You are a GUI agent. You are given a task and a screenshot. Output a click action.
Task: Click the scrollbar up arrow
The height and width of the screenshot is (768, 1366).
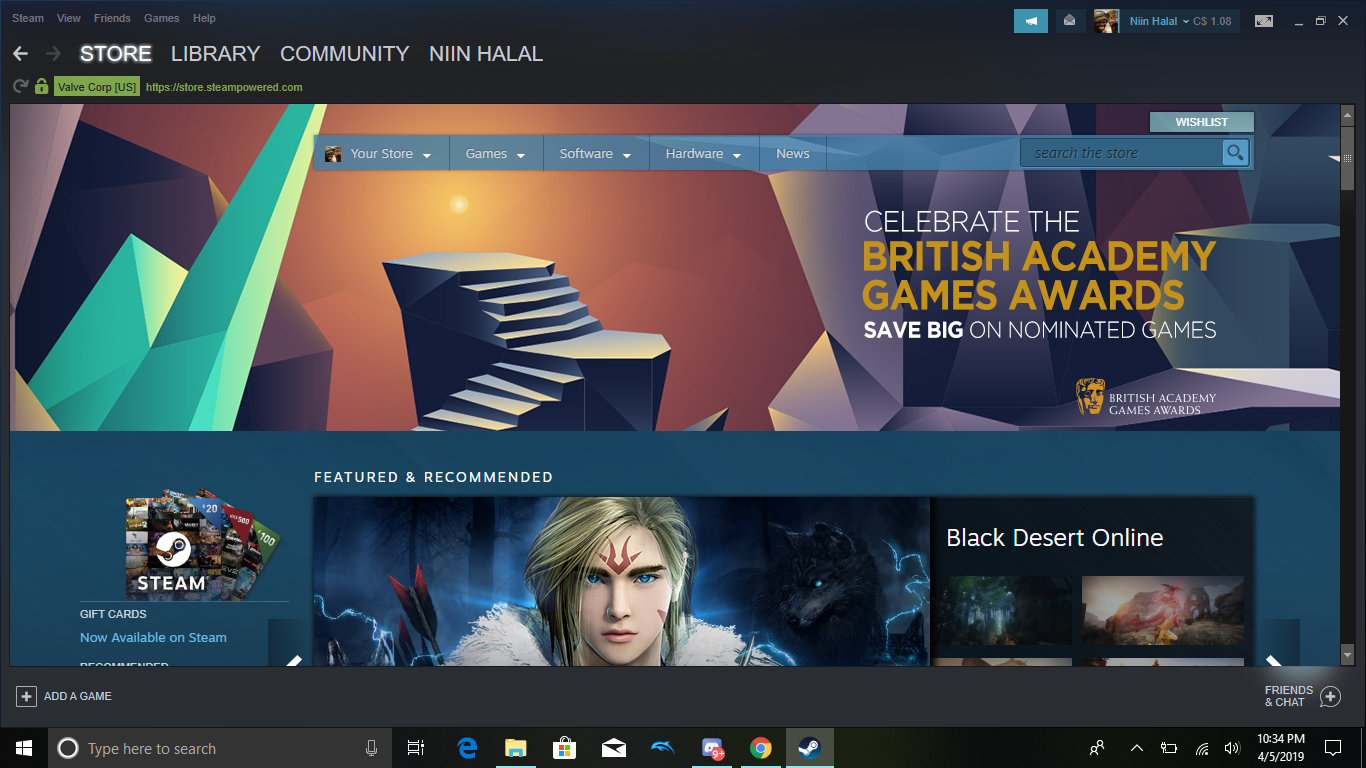1347,115
